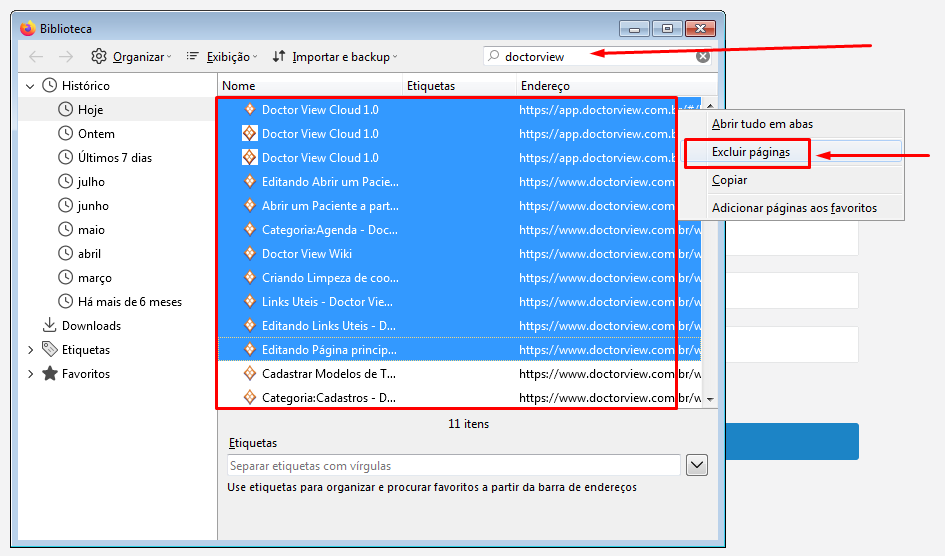Viewport: 945px width, 556px height.
Task: Expand the Favoritos tree node
Action: point(31,374)
